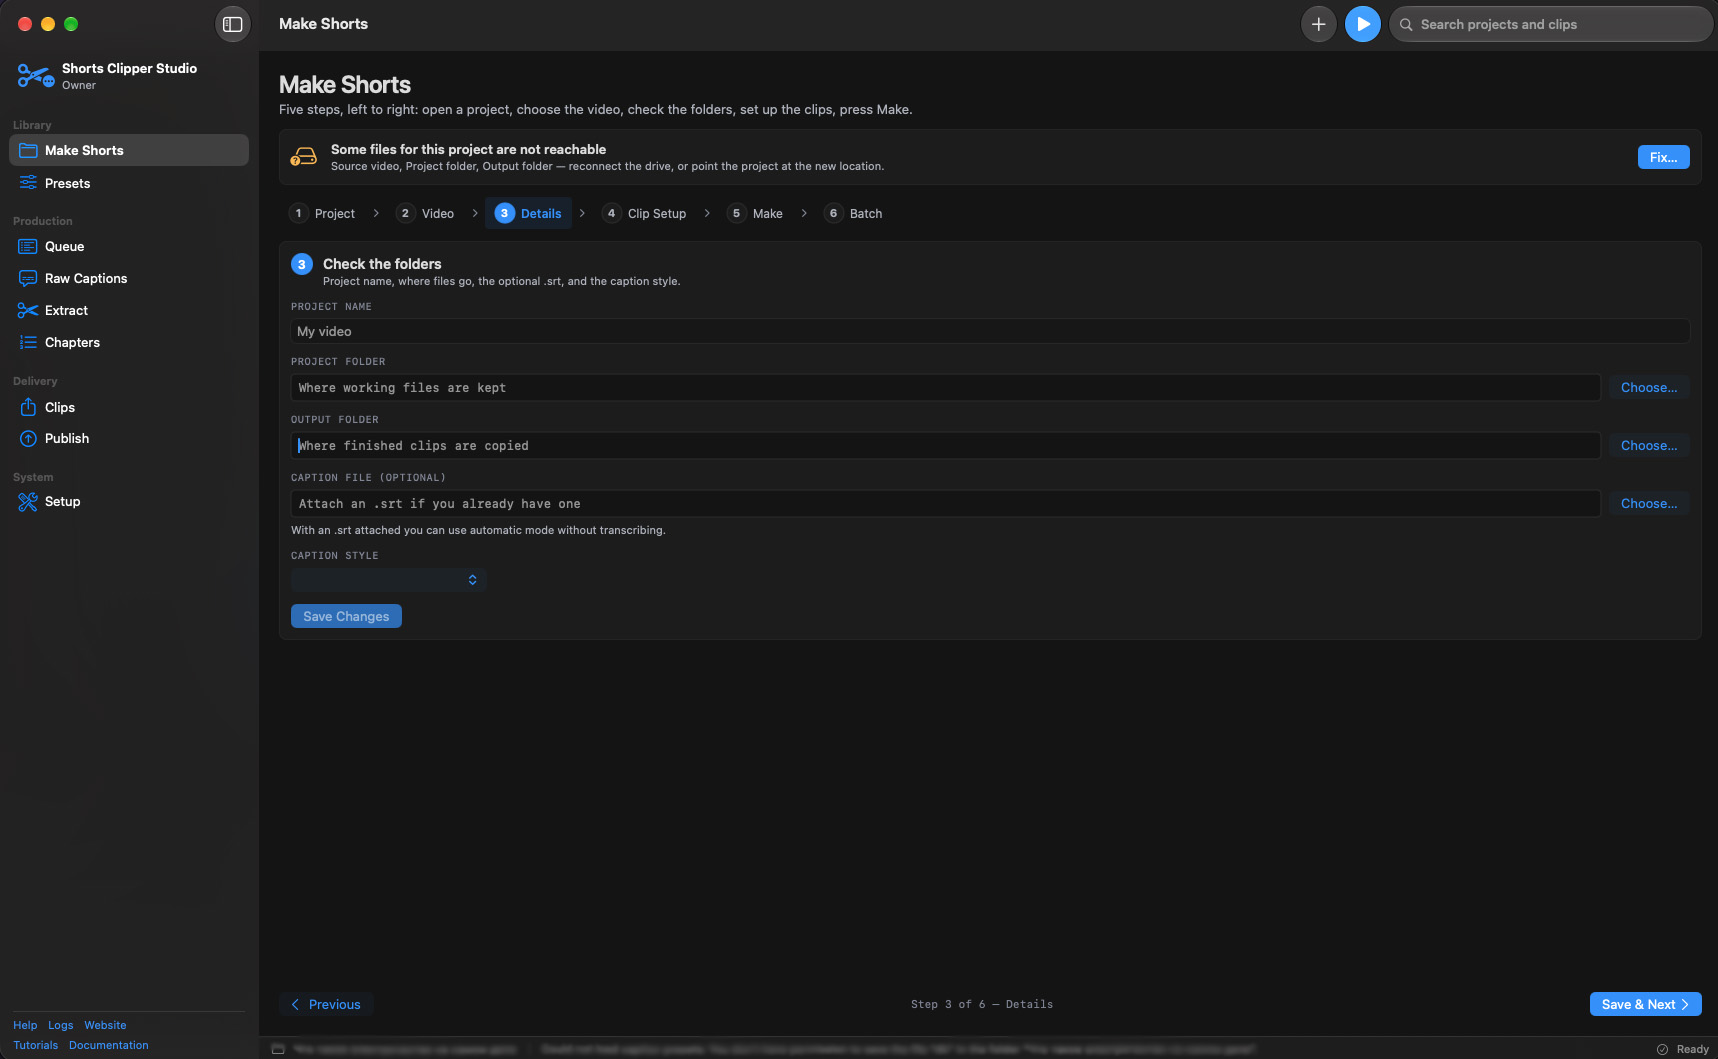Screen dimensions: 1718x1059
Task: Click the status bar message icon at bottom left
Action: (x=278, y=1049)
